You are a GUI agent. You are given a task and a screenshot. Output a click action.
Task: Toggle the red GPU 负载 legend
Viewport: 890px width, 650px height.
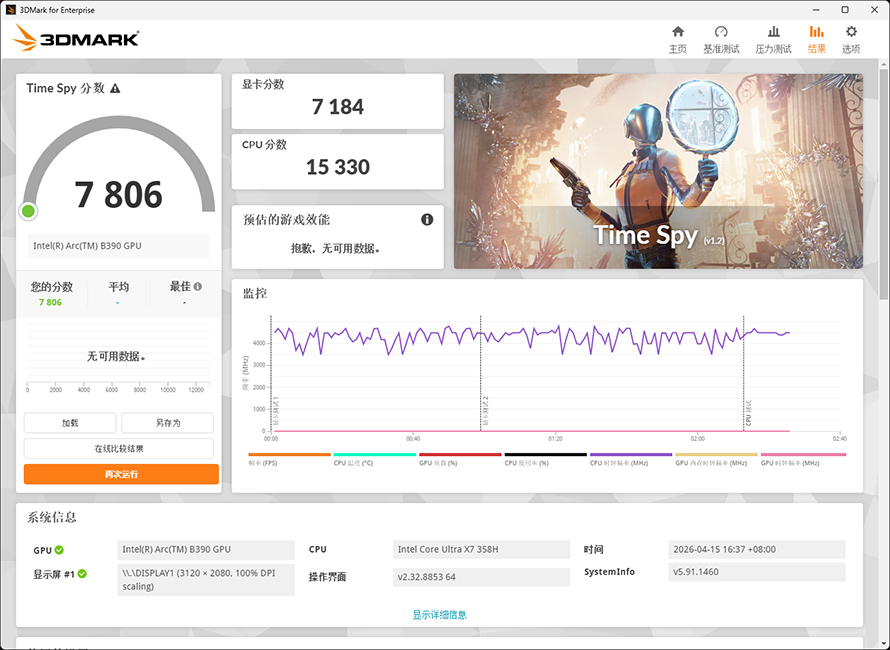(460, 459)
